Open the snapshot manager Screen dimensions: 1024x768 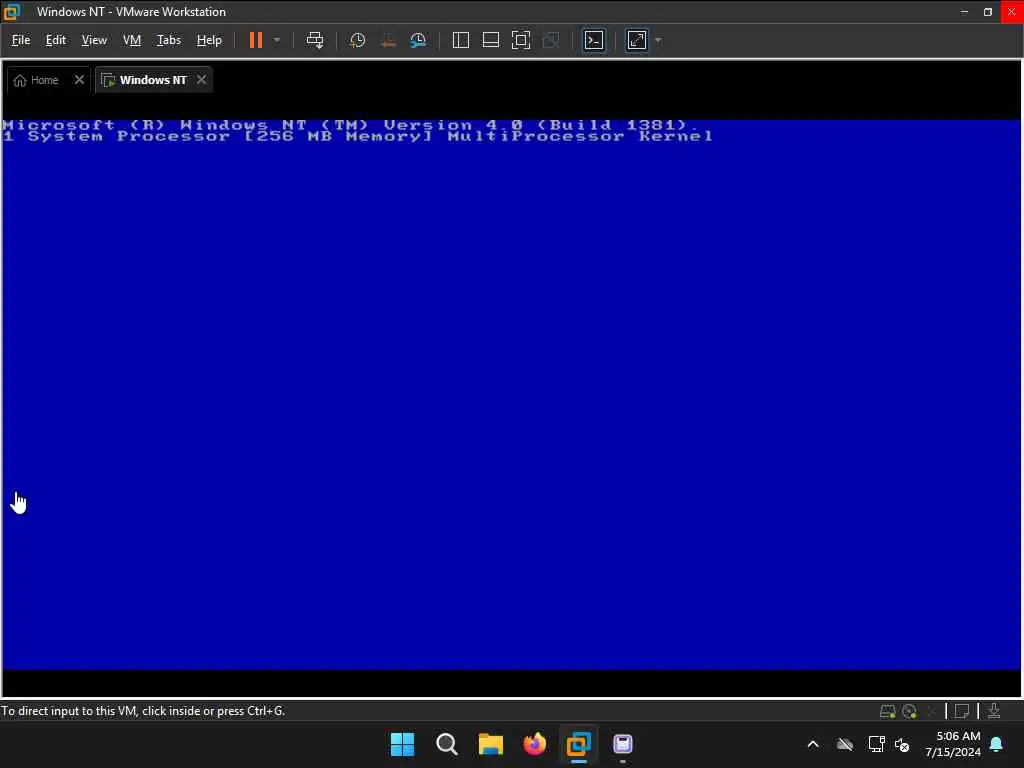click(418, 40)
